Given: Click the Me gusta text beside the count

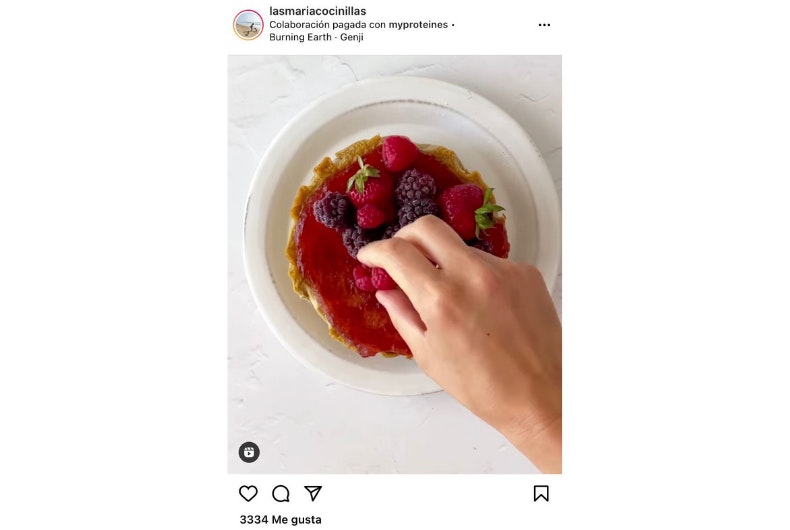Looking at the screenshot, I should coord(296,519).
